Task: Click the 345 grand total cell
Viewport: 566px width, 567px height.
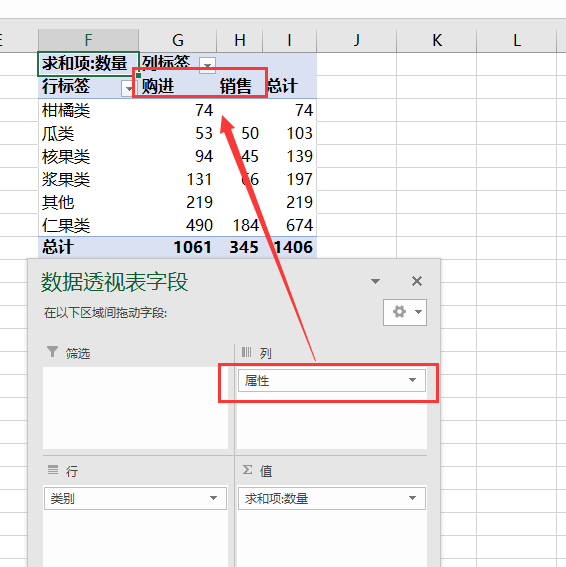Action: [239, 247]
